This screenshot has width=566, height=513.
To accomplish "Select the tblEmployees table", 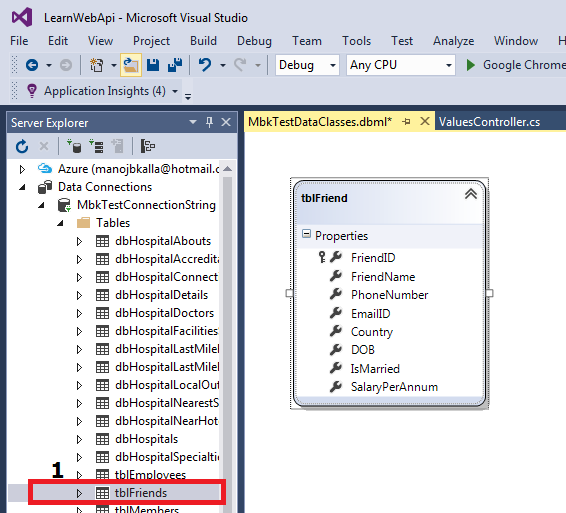I will pyautogui.click(x=151, y=475).
